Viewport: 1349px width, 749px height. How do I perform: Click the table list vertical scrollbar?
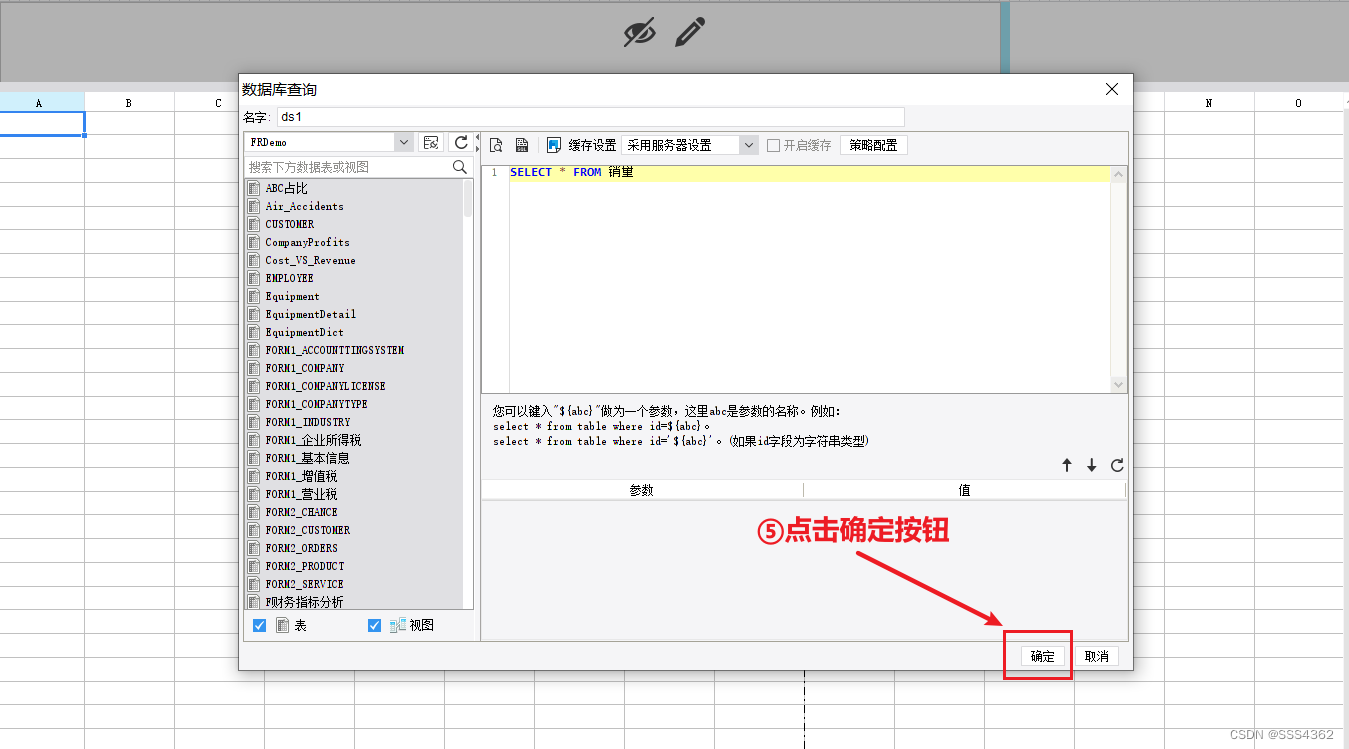click(x=468, y=198)
